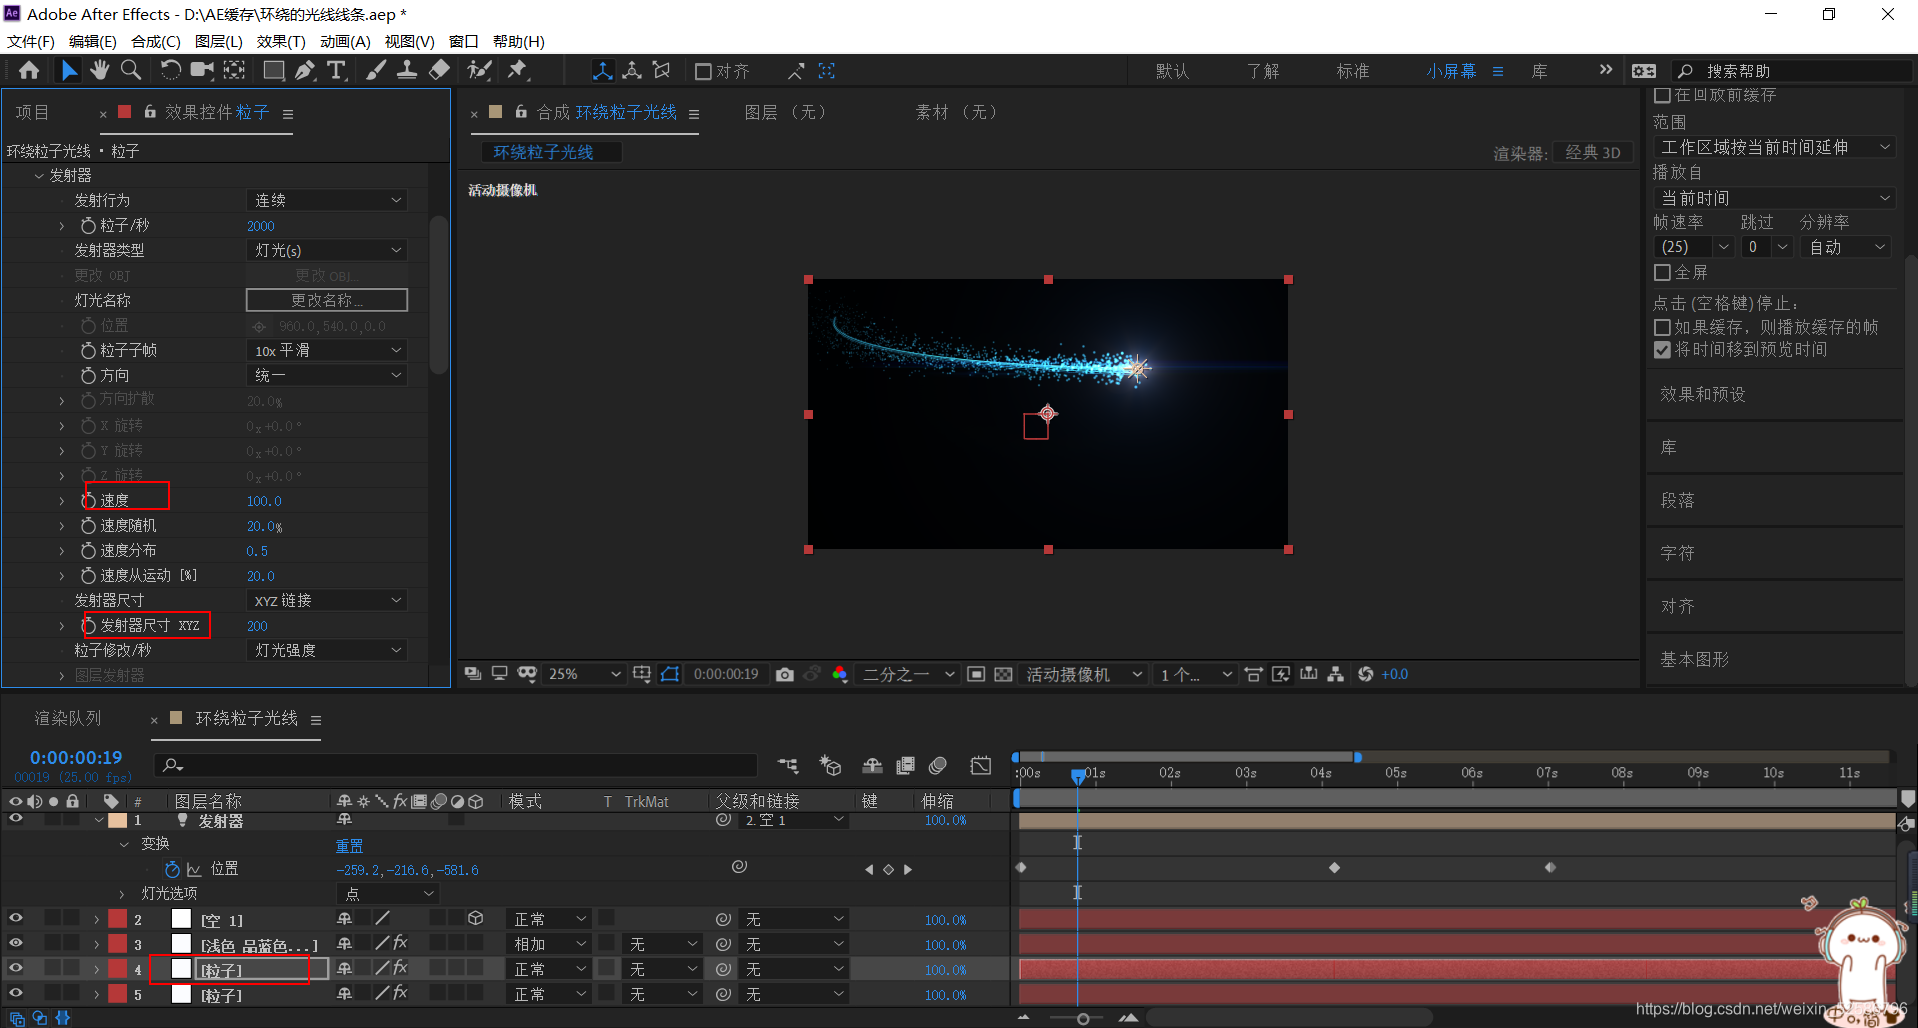Toggle the transparency grid icon
Image resolution: width=1918 pixels, height=1028 pixels.
[1004, 675]
